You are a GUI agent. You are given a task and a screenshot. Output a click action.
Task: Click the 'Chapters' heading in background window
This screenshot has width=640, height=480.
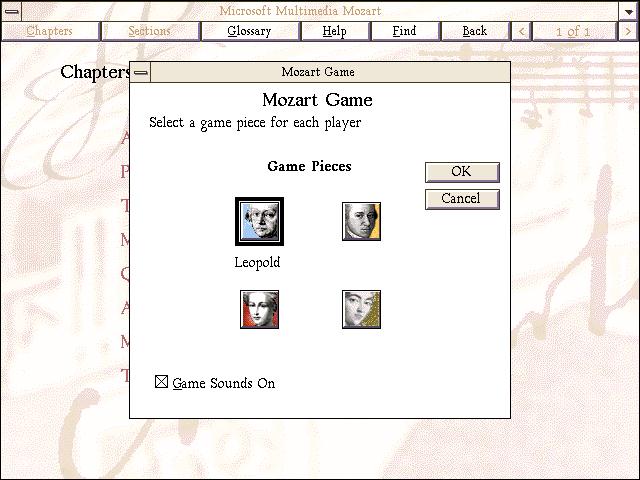click(95, 72)
